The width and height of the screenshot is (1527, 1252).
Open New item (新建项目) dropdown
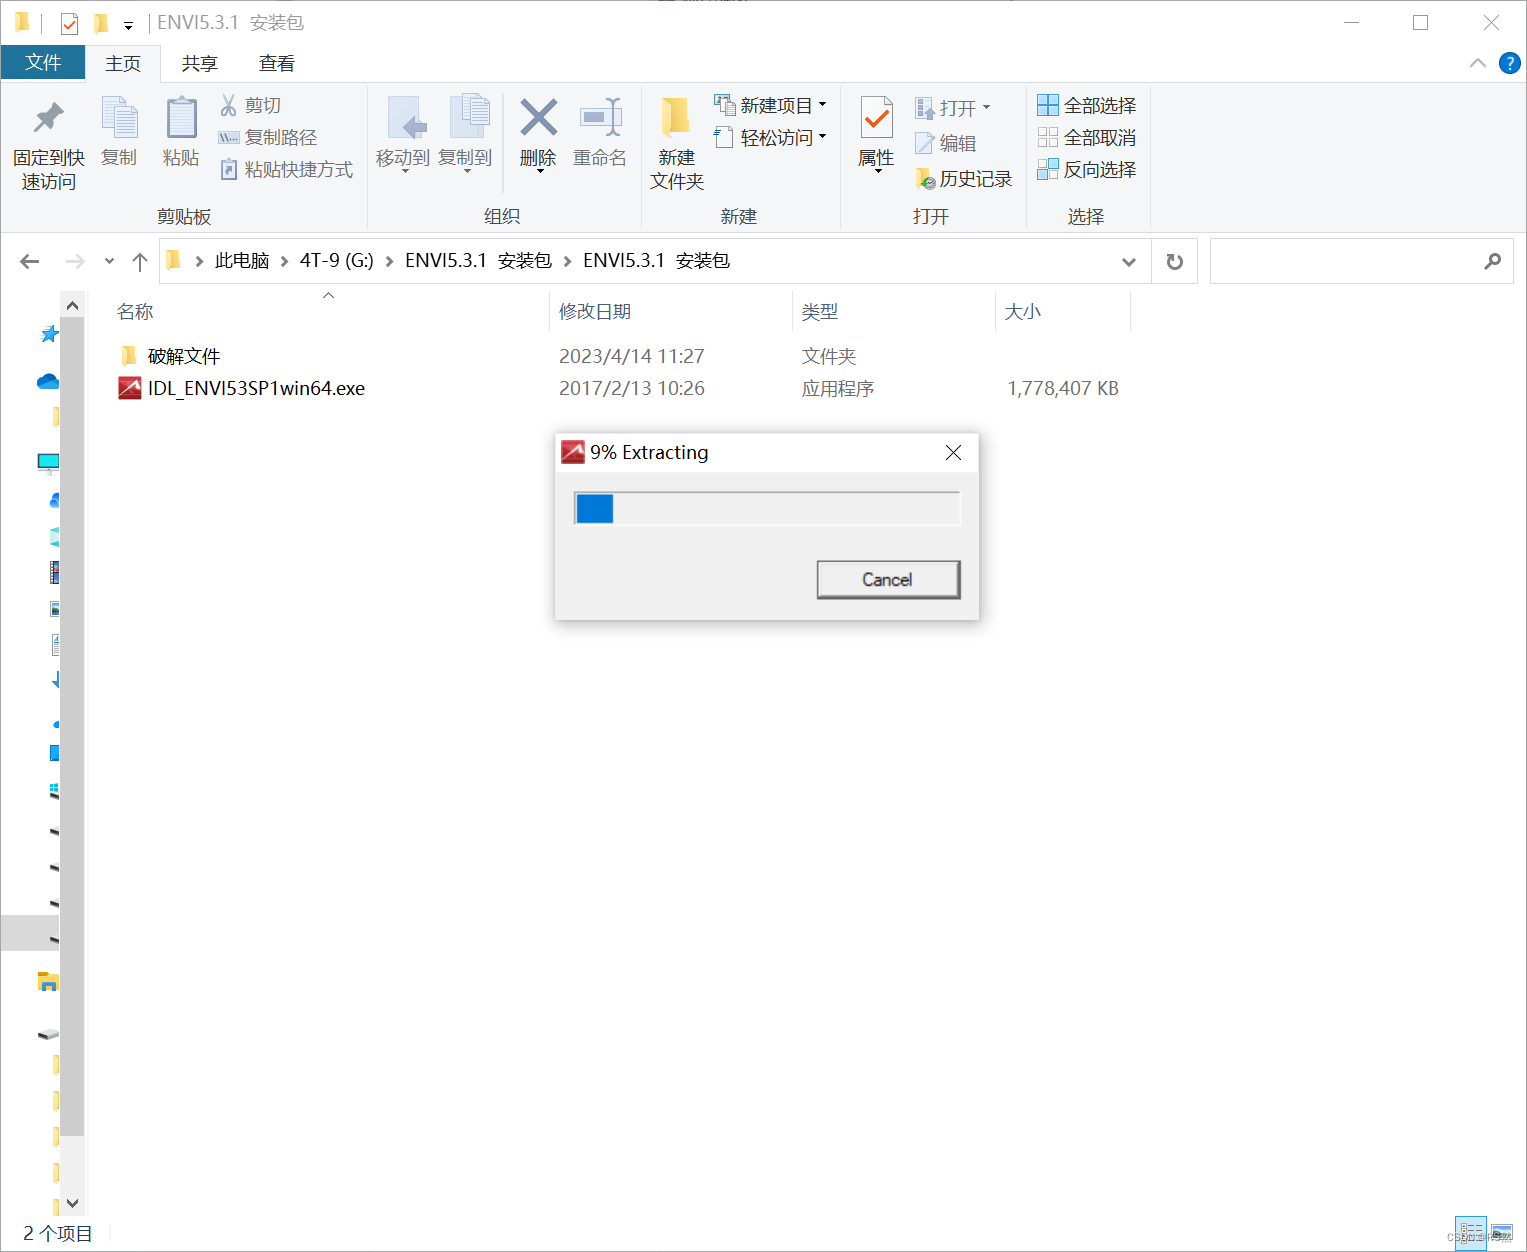pos(771,105)
